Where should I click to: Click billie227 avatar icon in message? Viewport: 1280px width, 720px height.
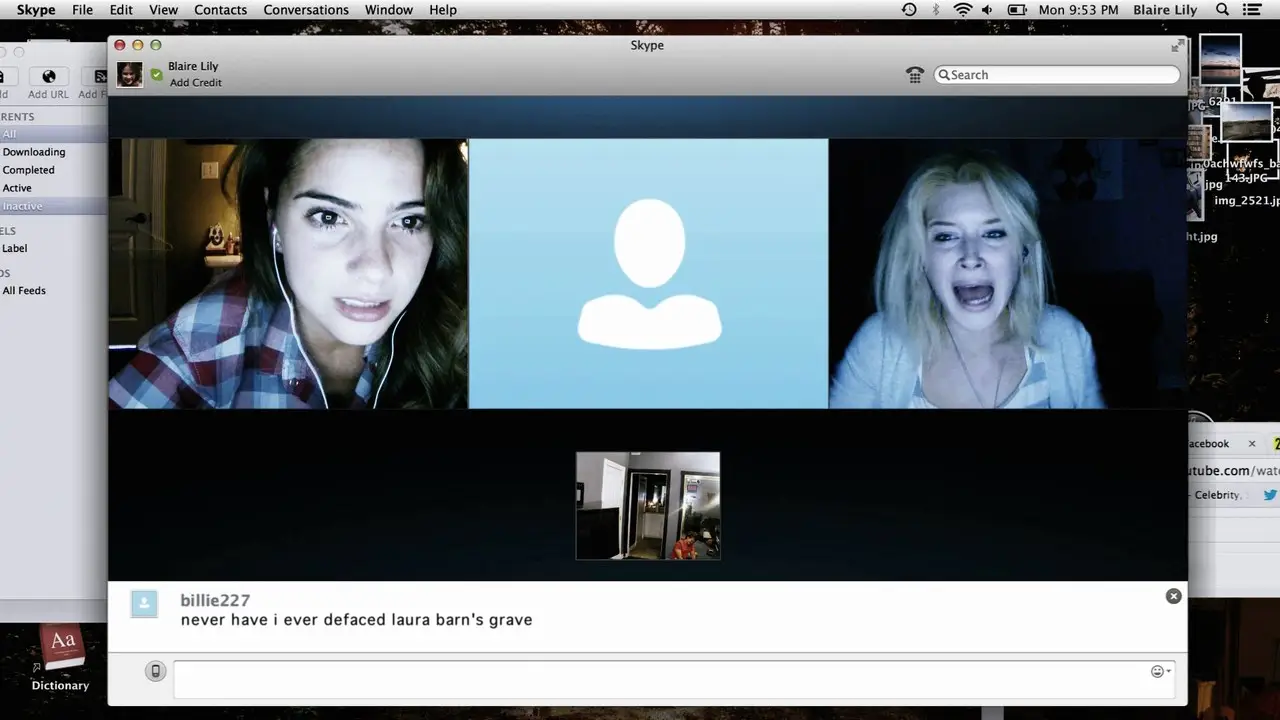click(144, 603)
